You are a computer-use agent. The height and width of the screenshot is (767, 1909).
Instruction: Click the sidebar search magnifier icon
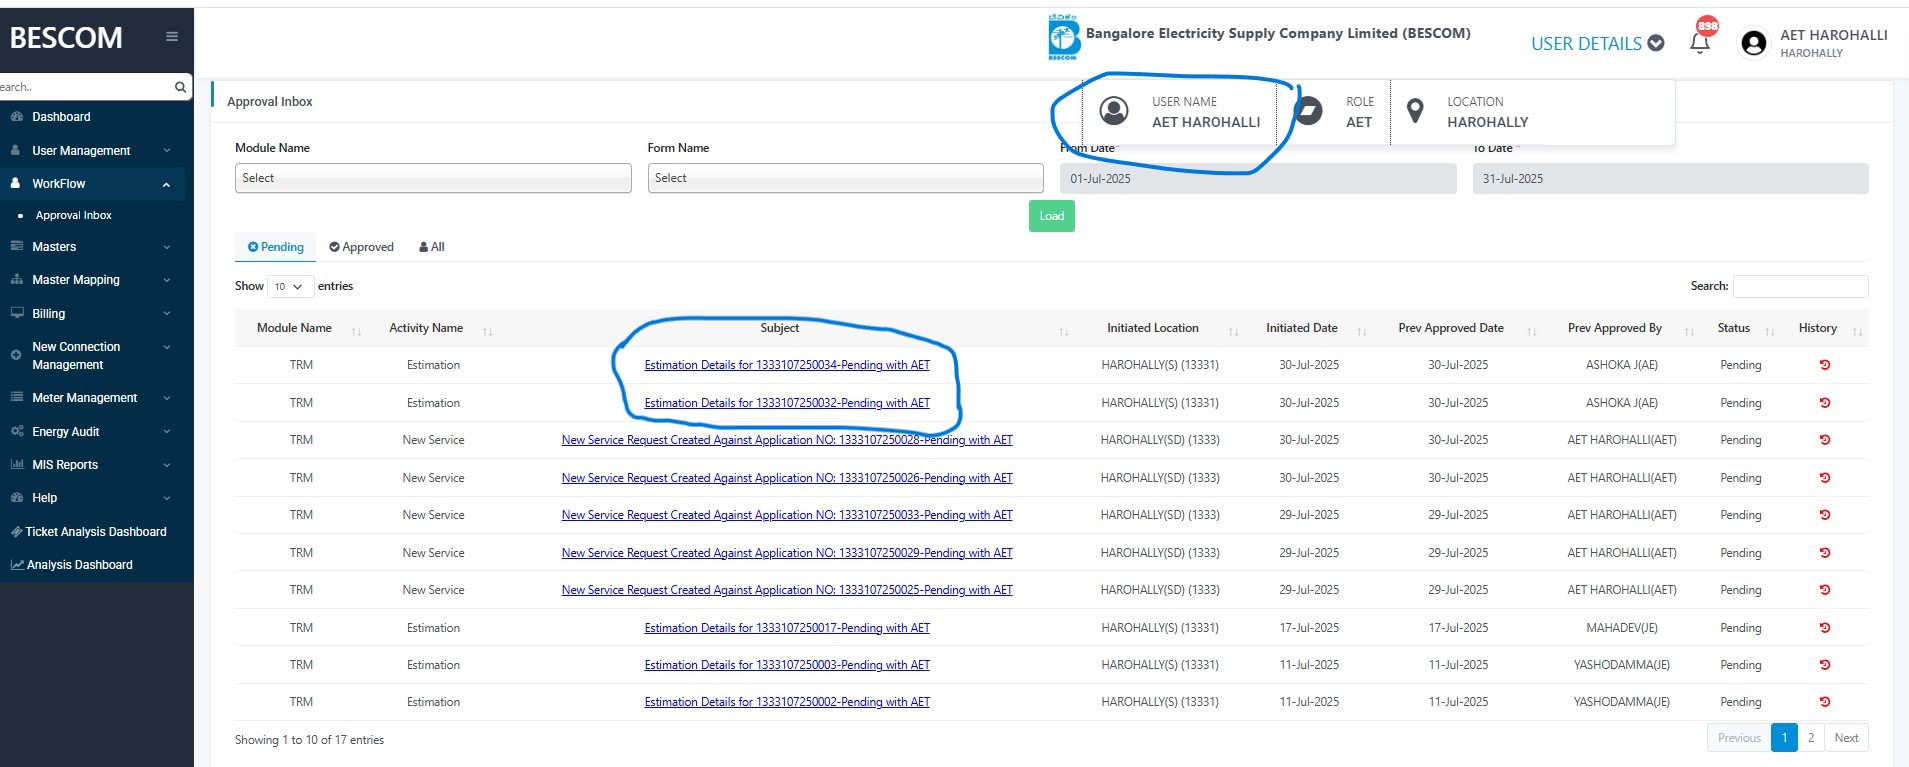coord(180,87)
